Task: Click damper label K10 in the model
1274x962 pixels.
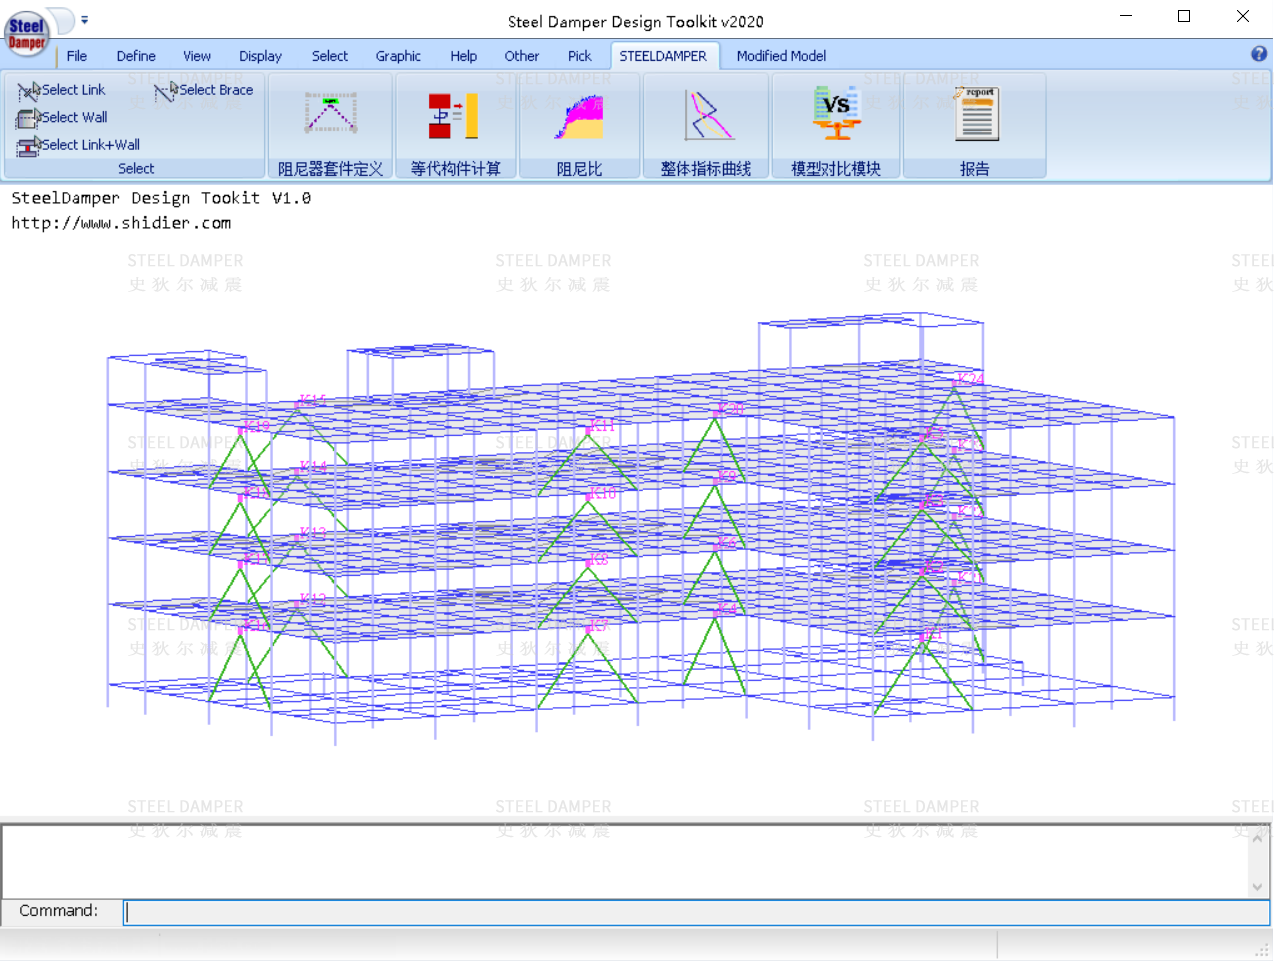Action: [602, 493]
